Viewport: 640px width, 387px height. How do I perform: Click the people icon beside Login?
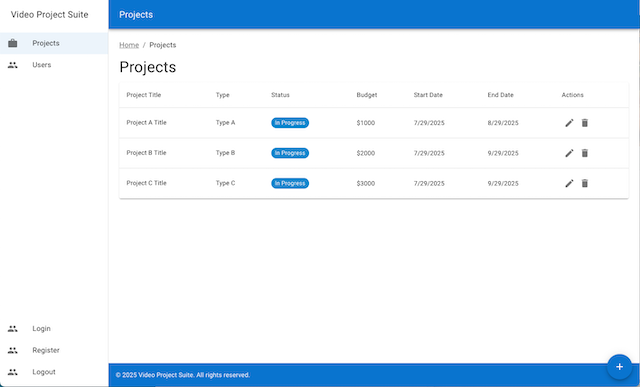pos(13,329)
